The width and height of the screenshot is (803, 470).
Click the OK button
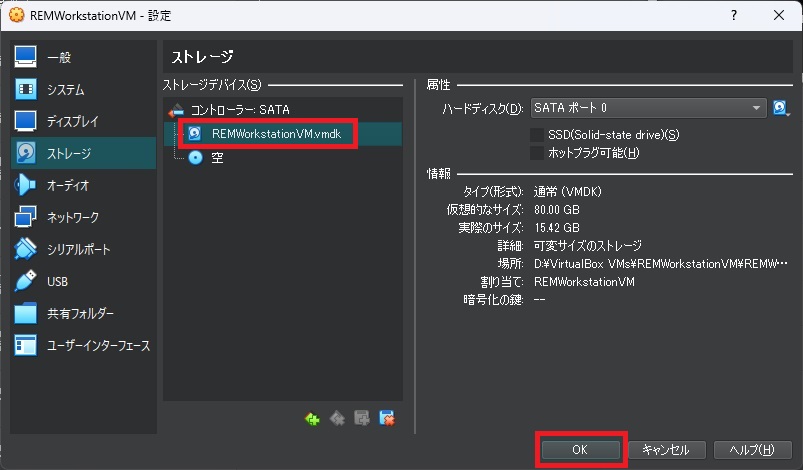580,450
